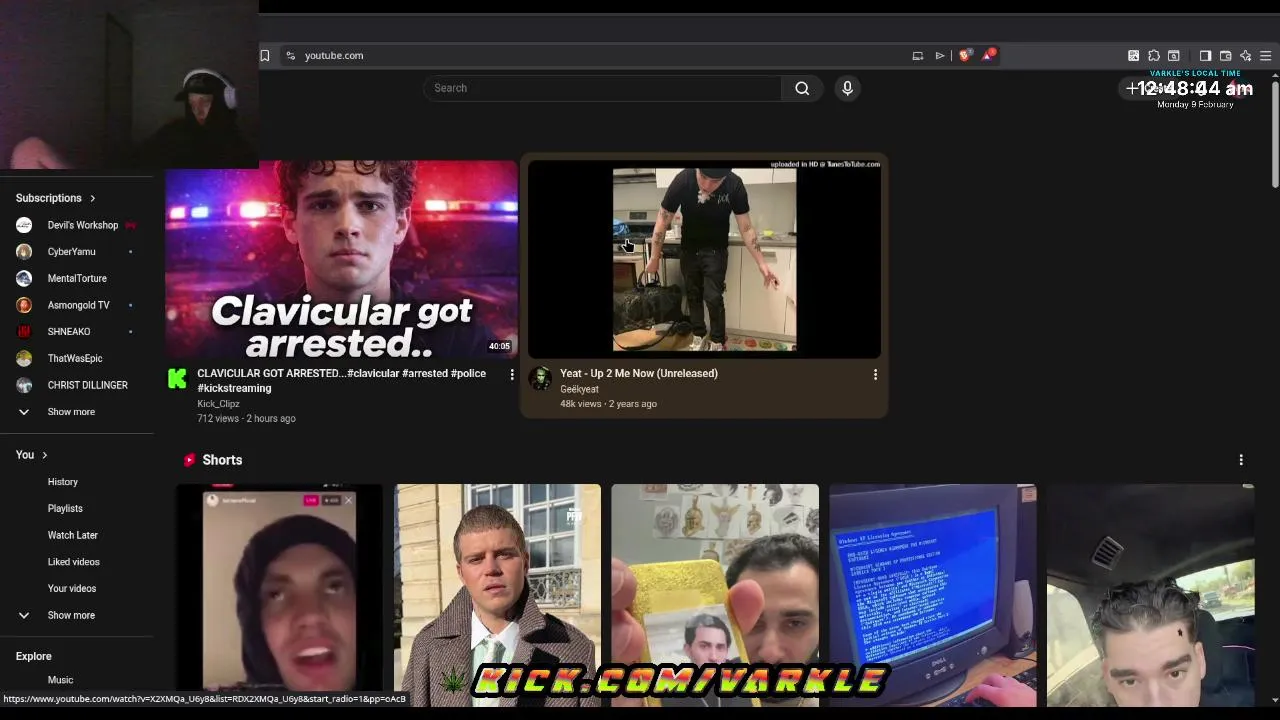1280x720 pixels.
Task: Open the browser hamburger main menu
Action: click(1265, 56)
